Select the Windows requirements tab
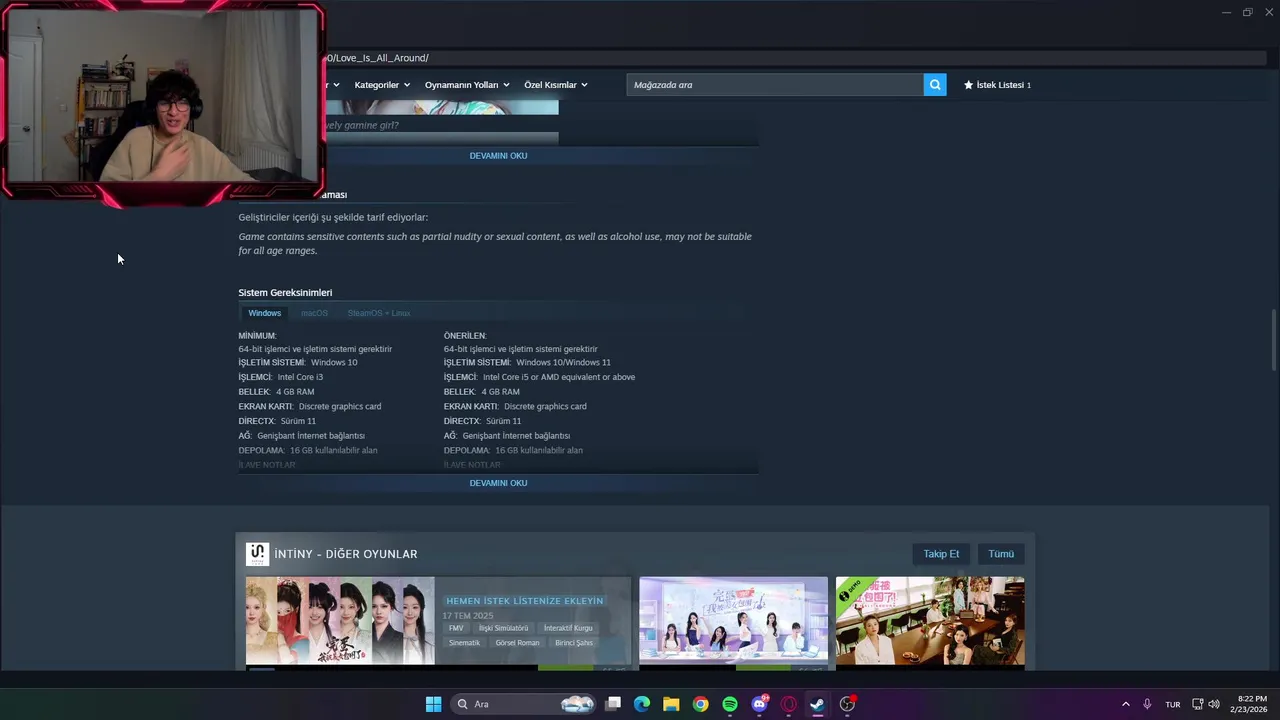This screenshot has width=1280, height=720. coord(265,313)
